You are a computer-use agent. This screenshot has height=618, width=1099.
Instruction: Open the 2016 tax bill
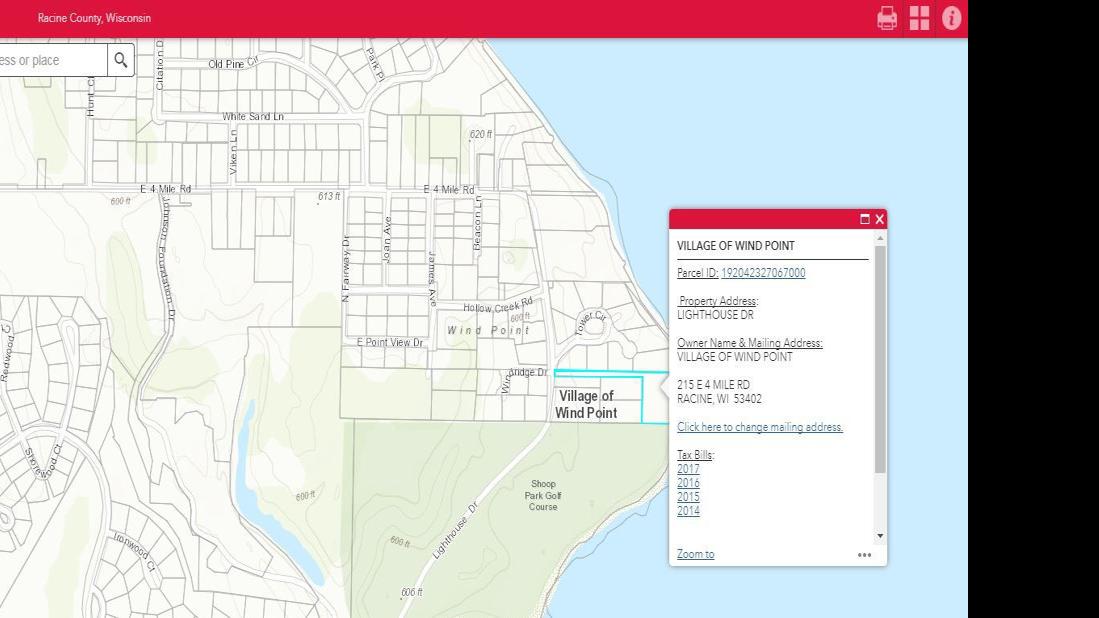688,483
